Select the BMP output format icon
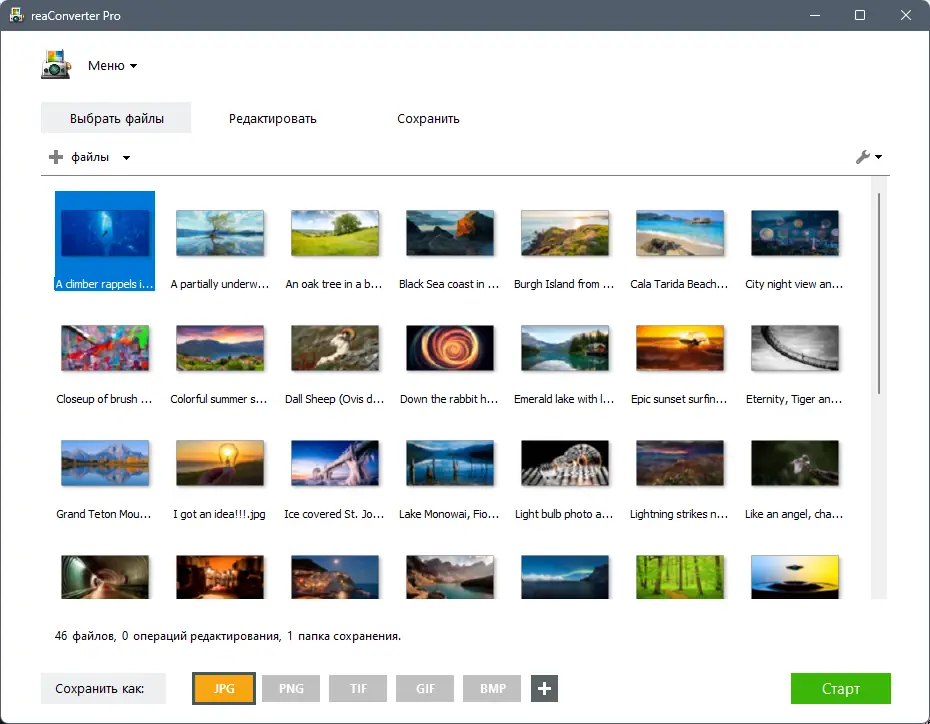The width and height of the screenshot is (930, 724). point(491,688)
